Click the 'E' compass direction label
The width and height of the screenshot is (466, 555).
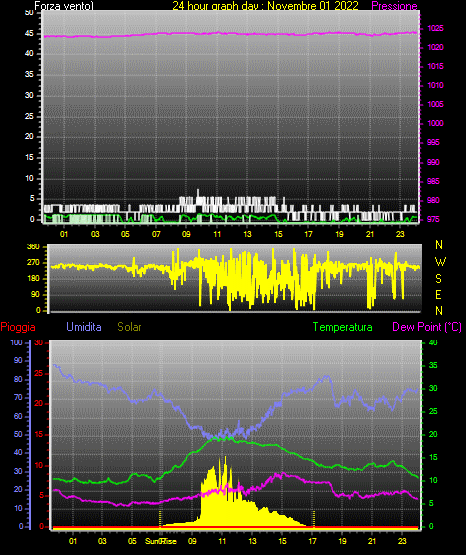click(x=438, y=294)
